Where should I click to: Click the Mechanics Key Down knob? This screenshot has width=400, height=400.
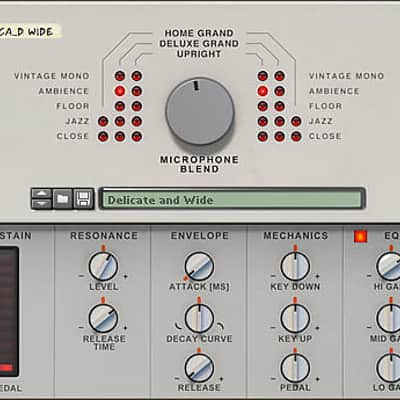[x=295, y=266]
